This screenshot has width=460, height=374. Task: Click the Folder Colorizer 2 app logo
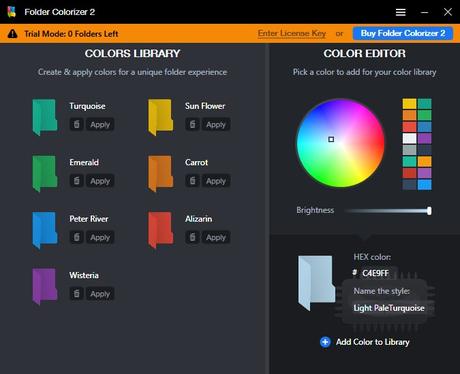[x=12, y=12]
